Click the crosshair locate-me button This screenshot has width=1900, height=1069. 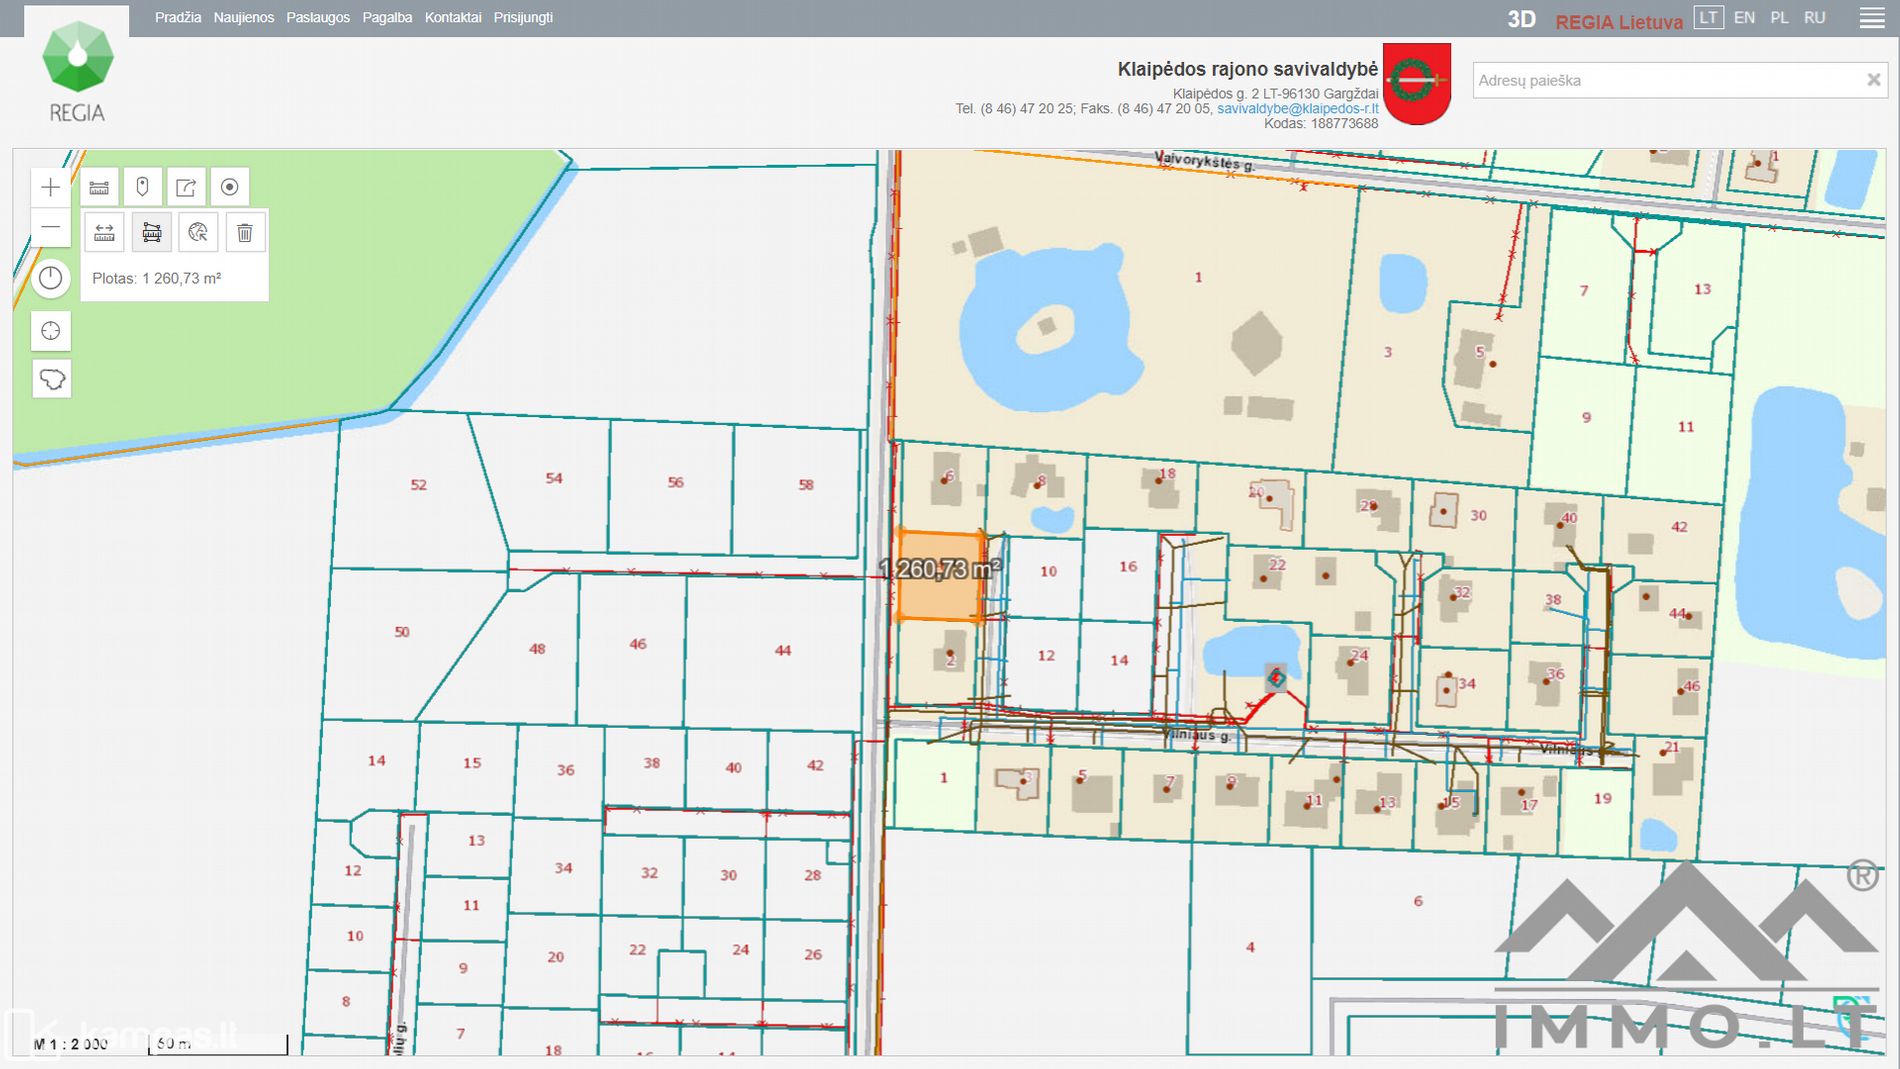point(50,331)
